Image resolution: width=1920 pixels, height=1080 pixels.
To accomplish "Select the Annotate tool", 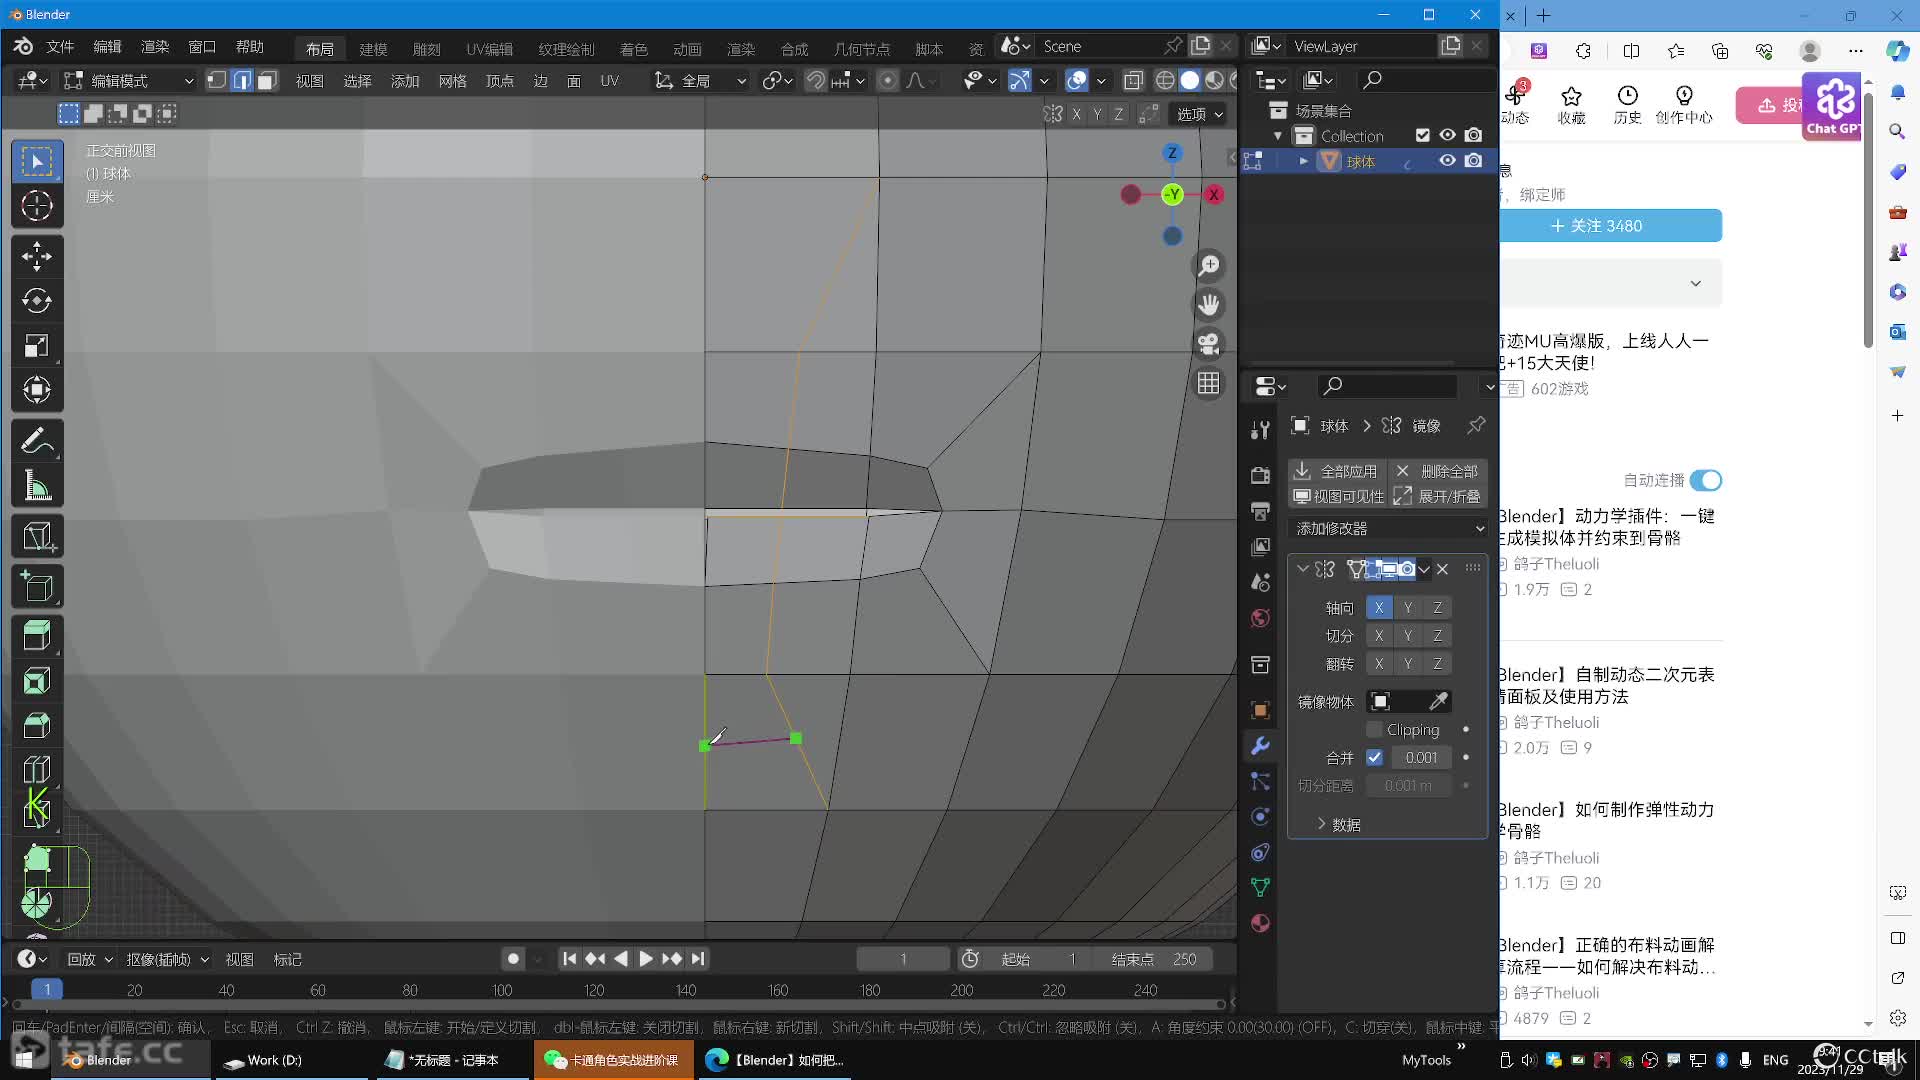I will pyautogui.click(x=37, y=441).
